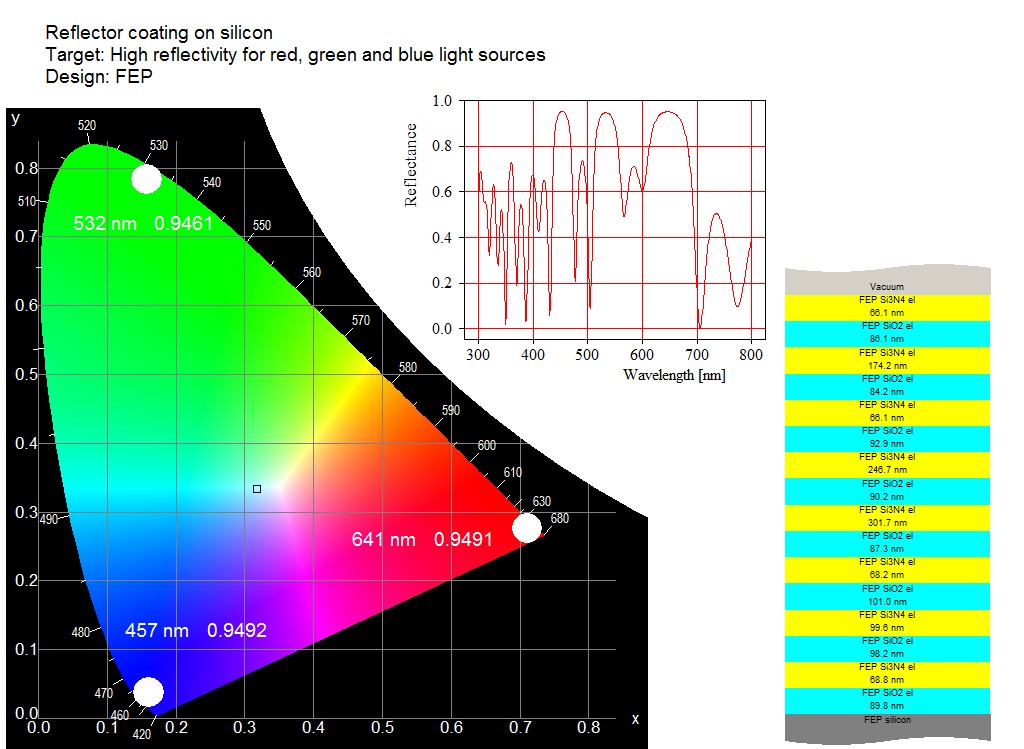Click the 520 wavelength label on the spectral locus

coord(87,125)
